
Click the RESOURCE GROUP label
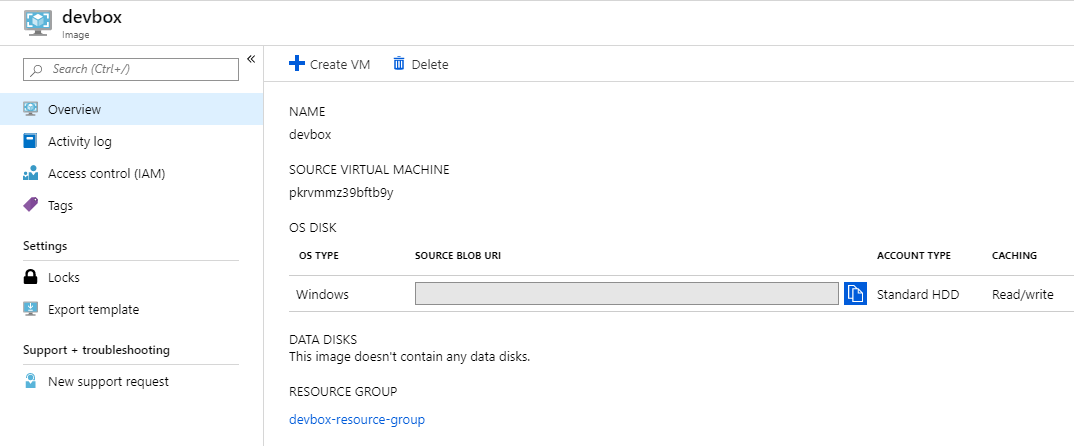pyautogui.click(x=343, y=392)
